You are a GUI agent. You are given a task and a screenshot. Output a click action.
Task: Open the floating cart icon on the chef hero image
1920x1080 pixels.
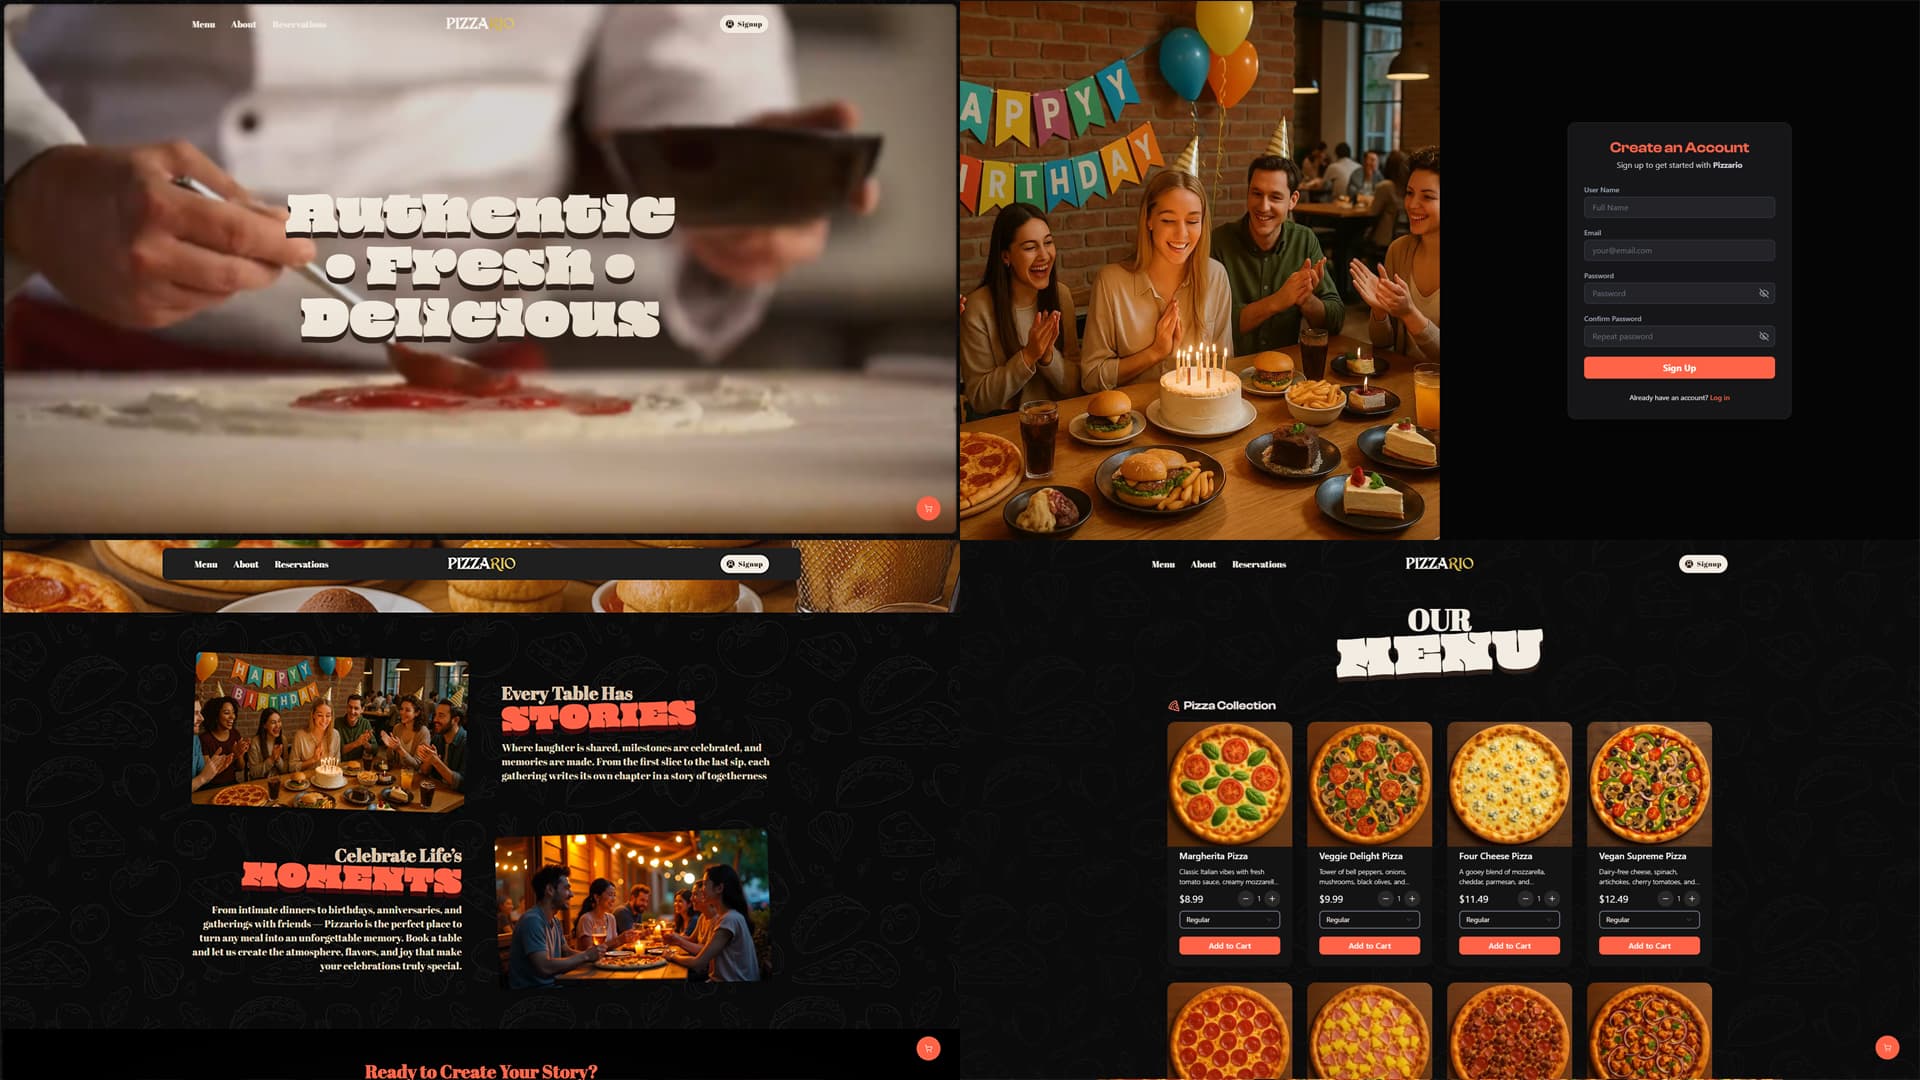928,509
